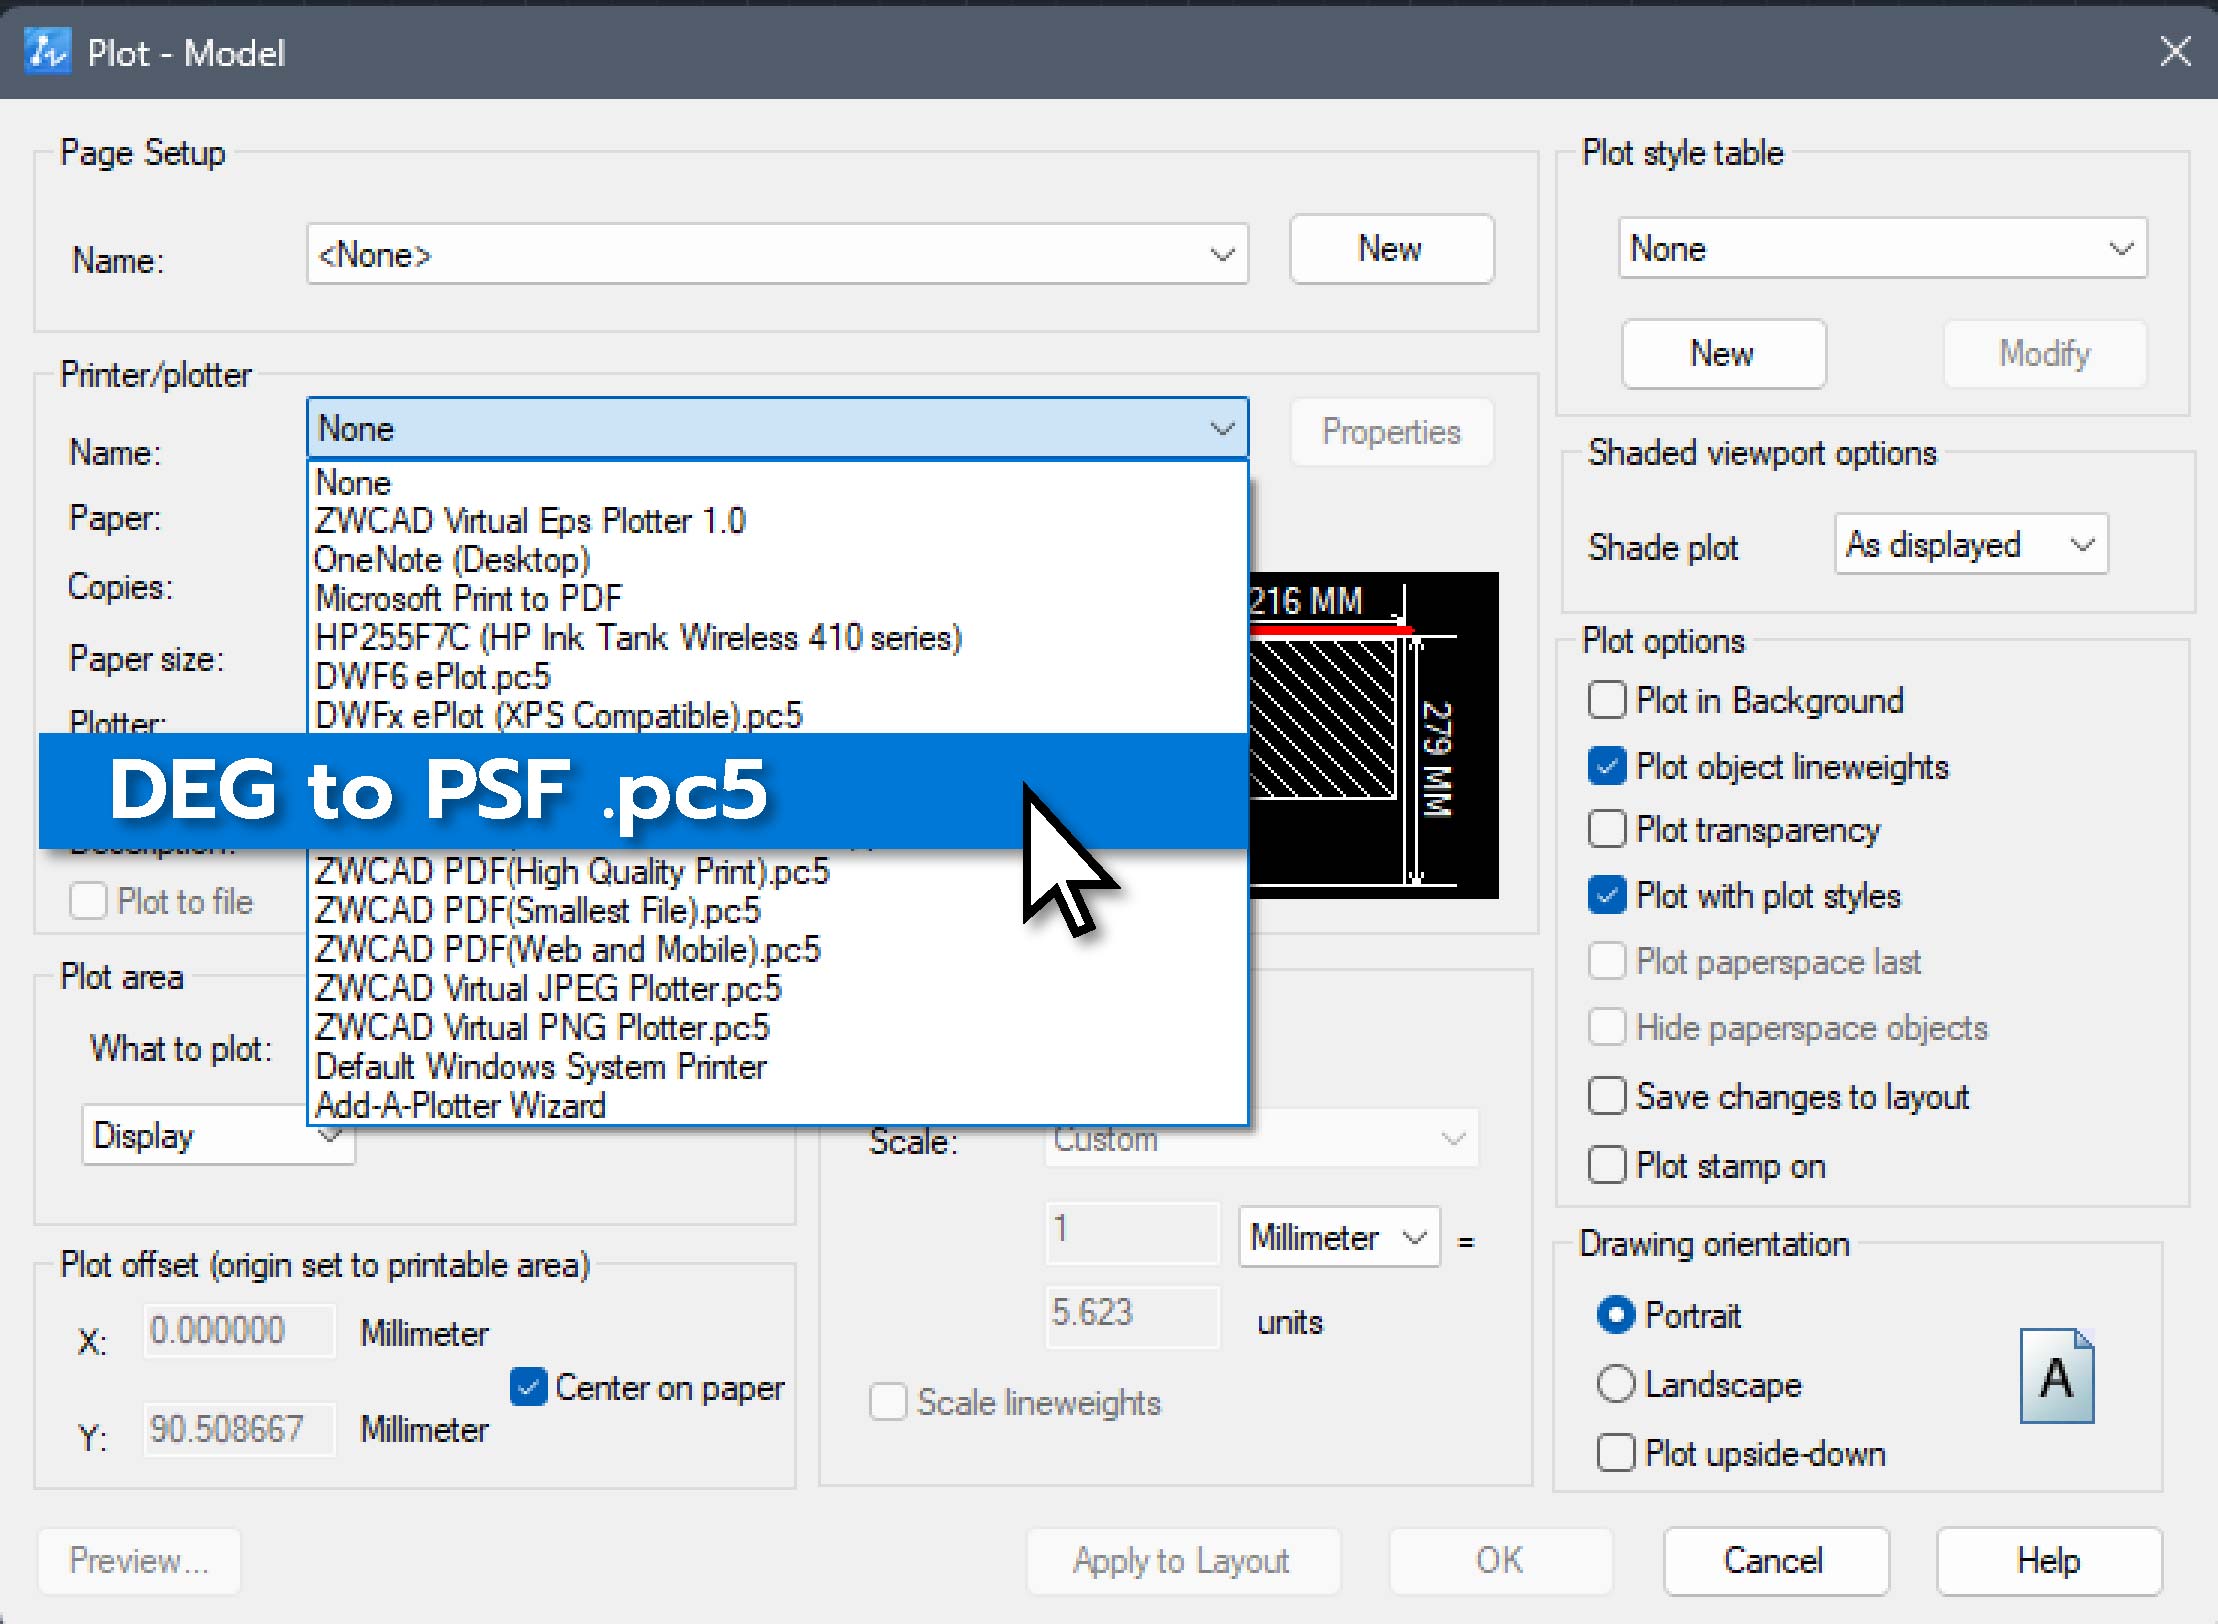The image size is (2218, 1624).
Task: Enable Plot in Background checkbox
Action: (1606, 700)
